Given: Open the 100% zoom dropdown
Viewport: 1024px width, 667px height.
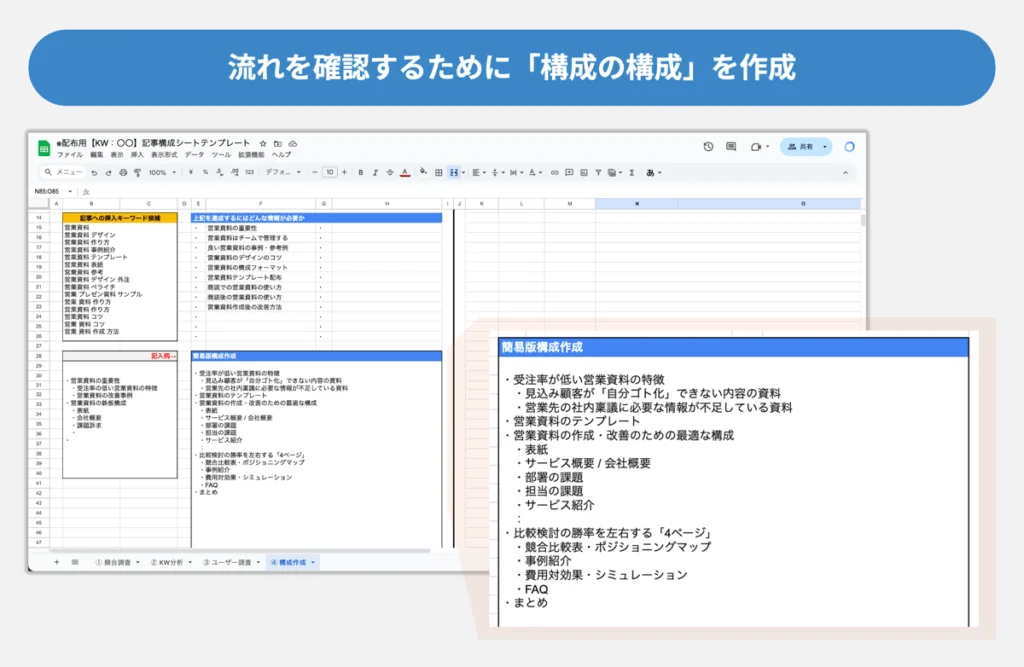Looking at the screenshot, I should pyautogui.click(x=160, y=172).
